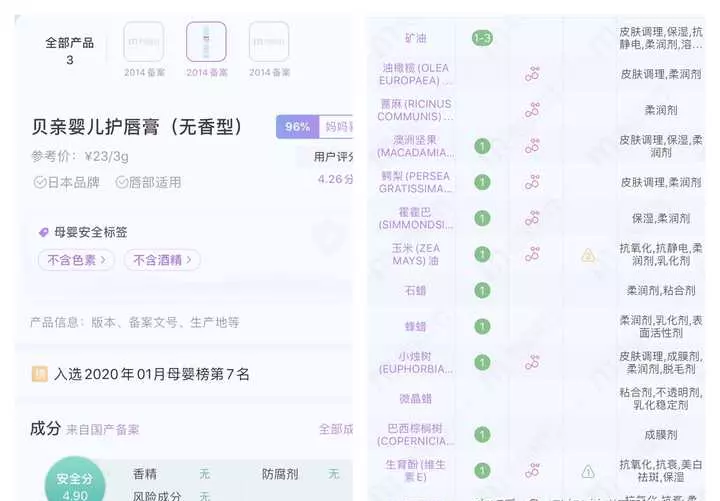Click the 4.26分 user rating value

[336, 179]
